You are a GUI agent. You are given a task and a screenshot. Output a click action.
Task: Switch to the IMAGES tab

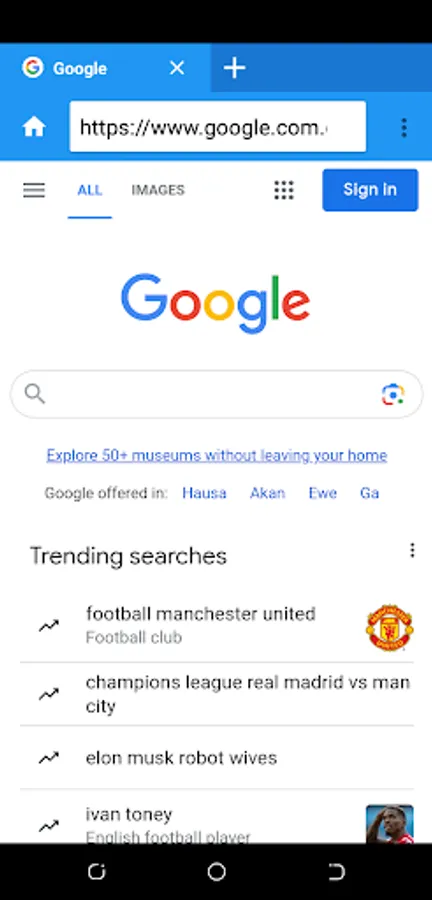pyautogui.click(x=158, y=190)
